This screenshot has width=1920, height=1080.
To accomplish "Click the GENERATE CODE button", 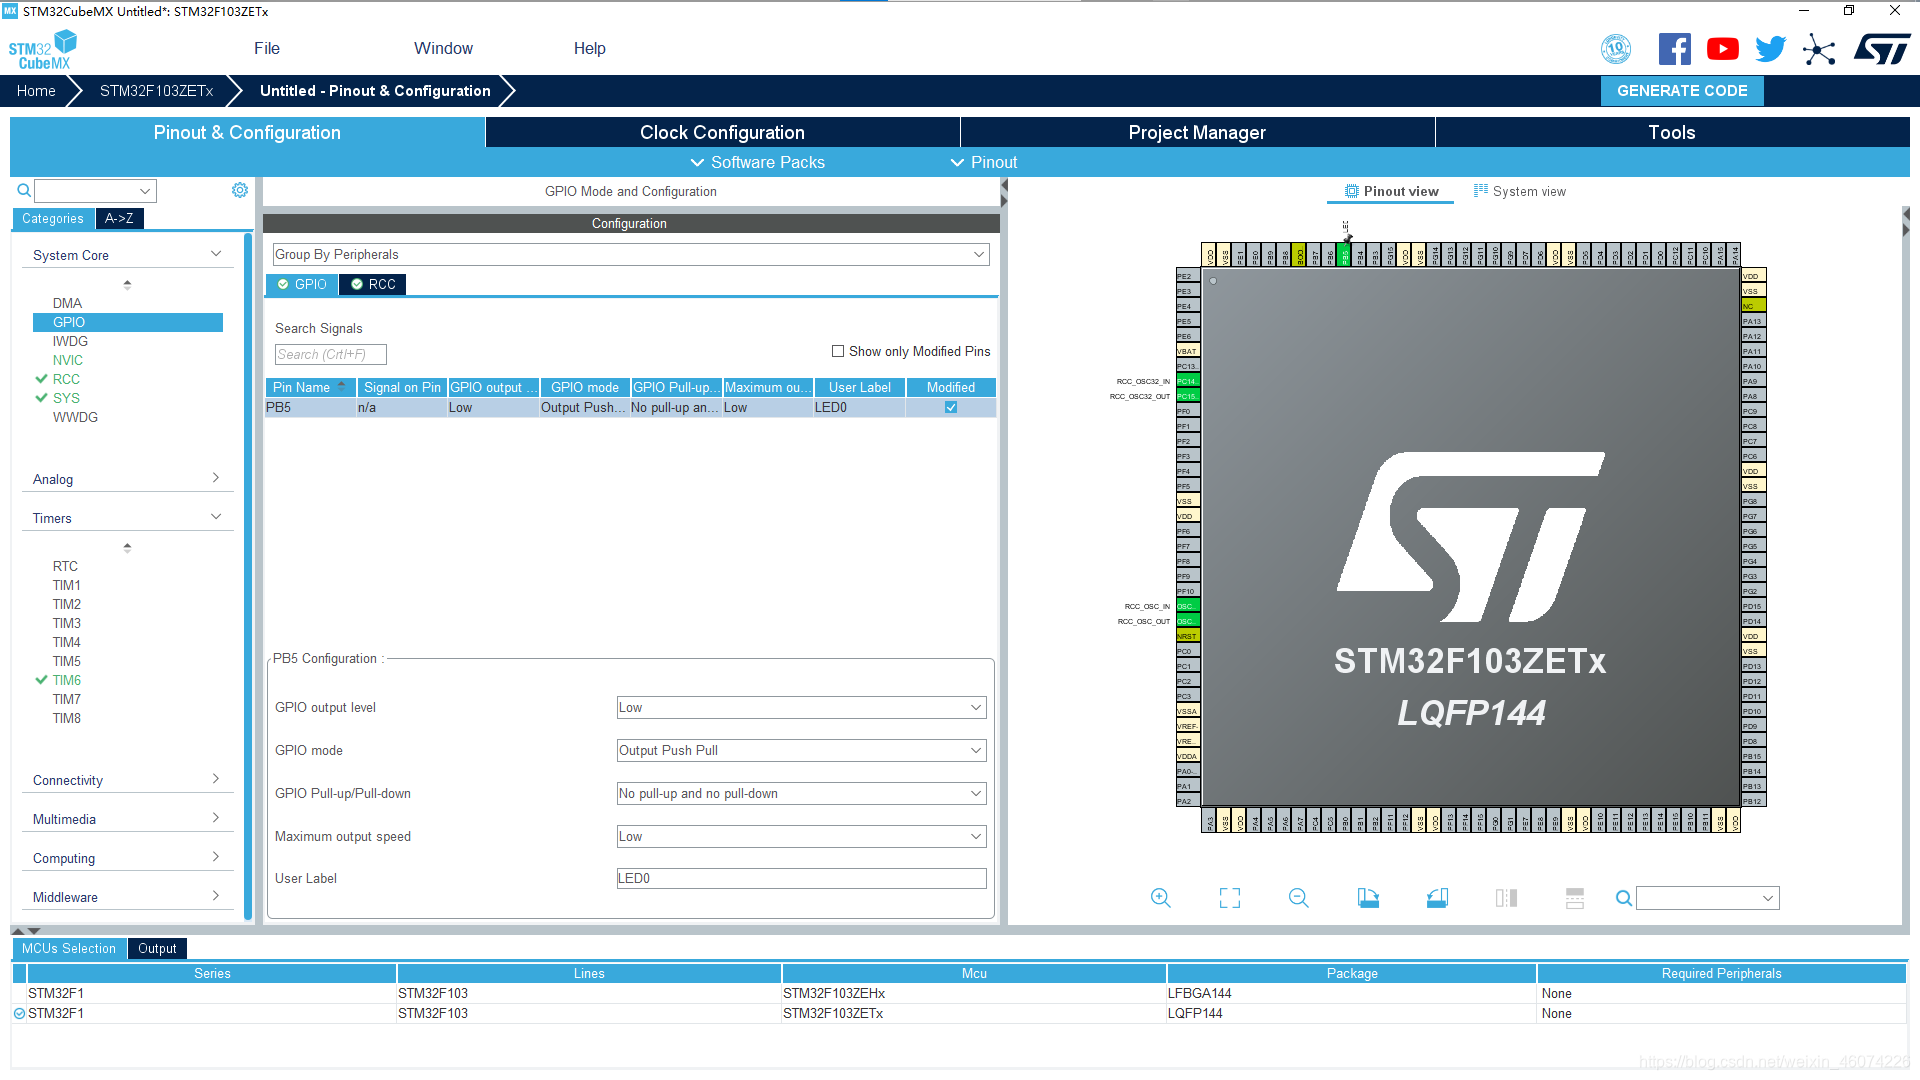I will 1682,90.
